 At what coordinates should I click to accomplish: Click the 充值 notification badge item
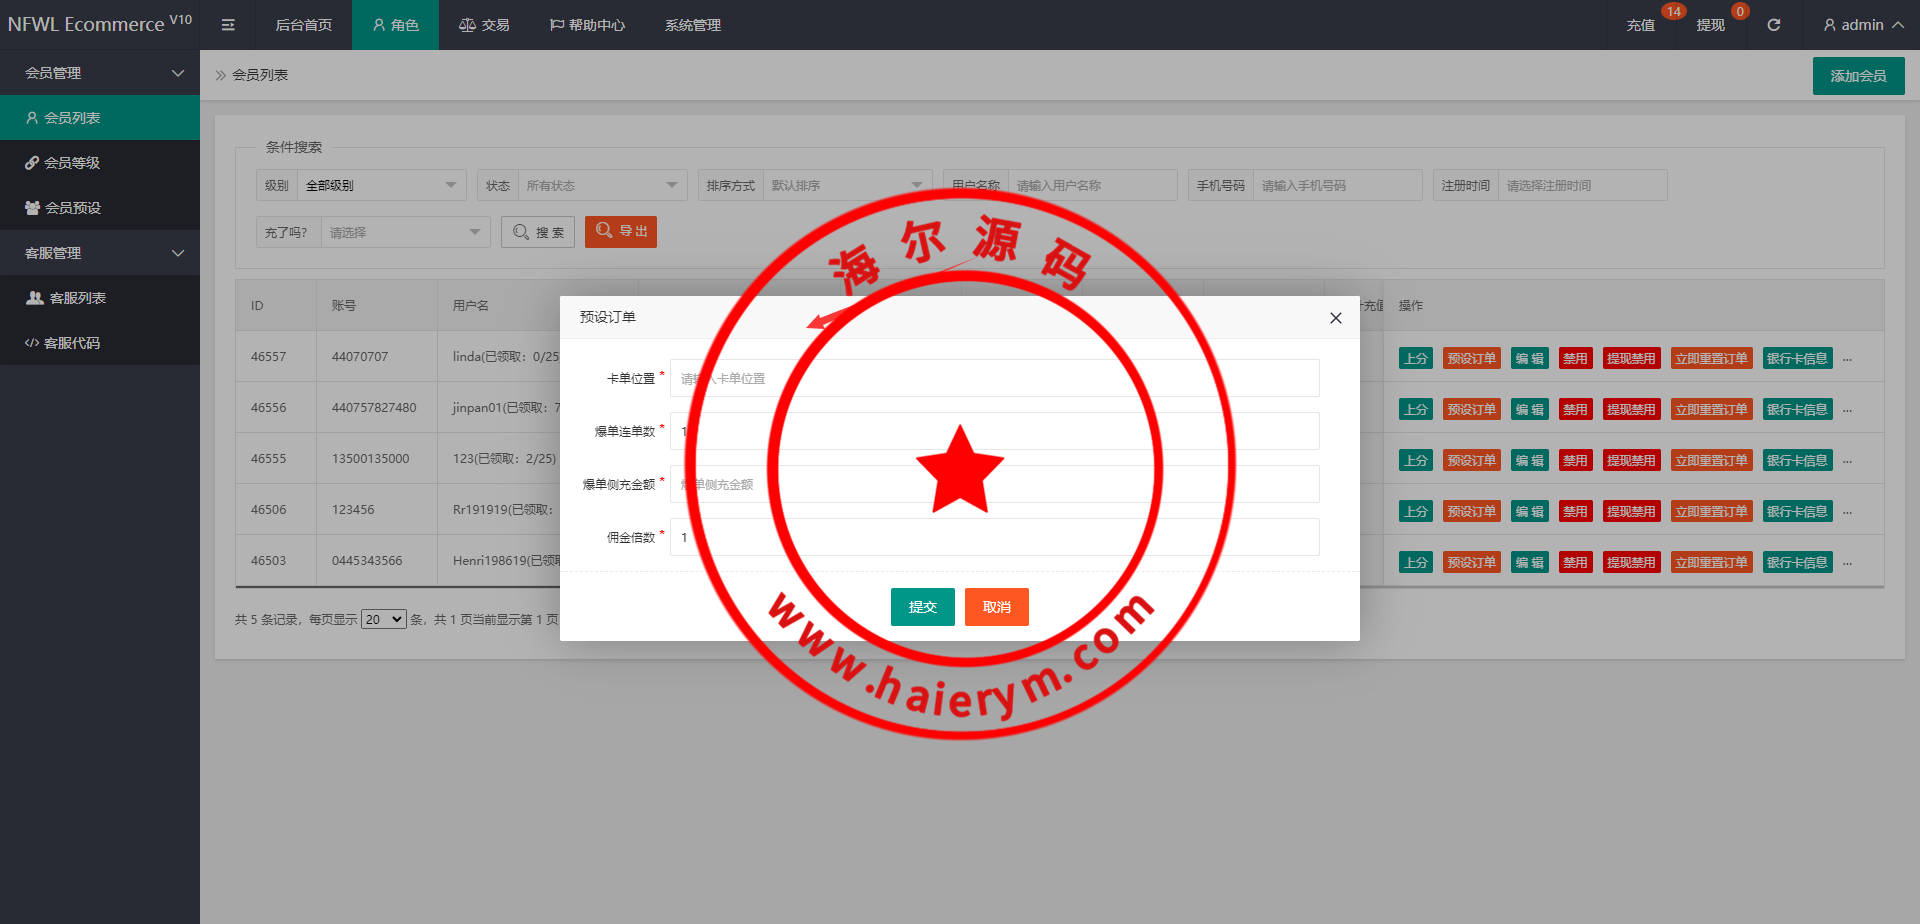pyautogui.click(x=1641, y=25)
